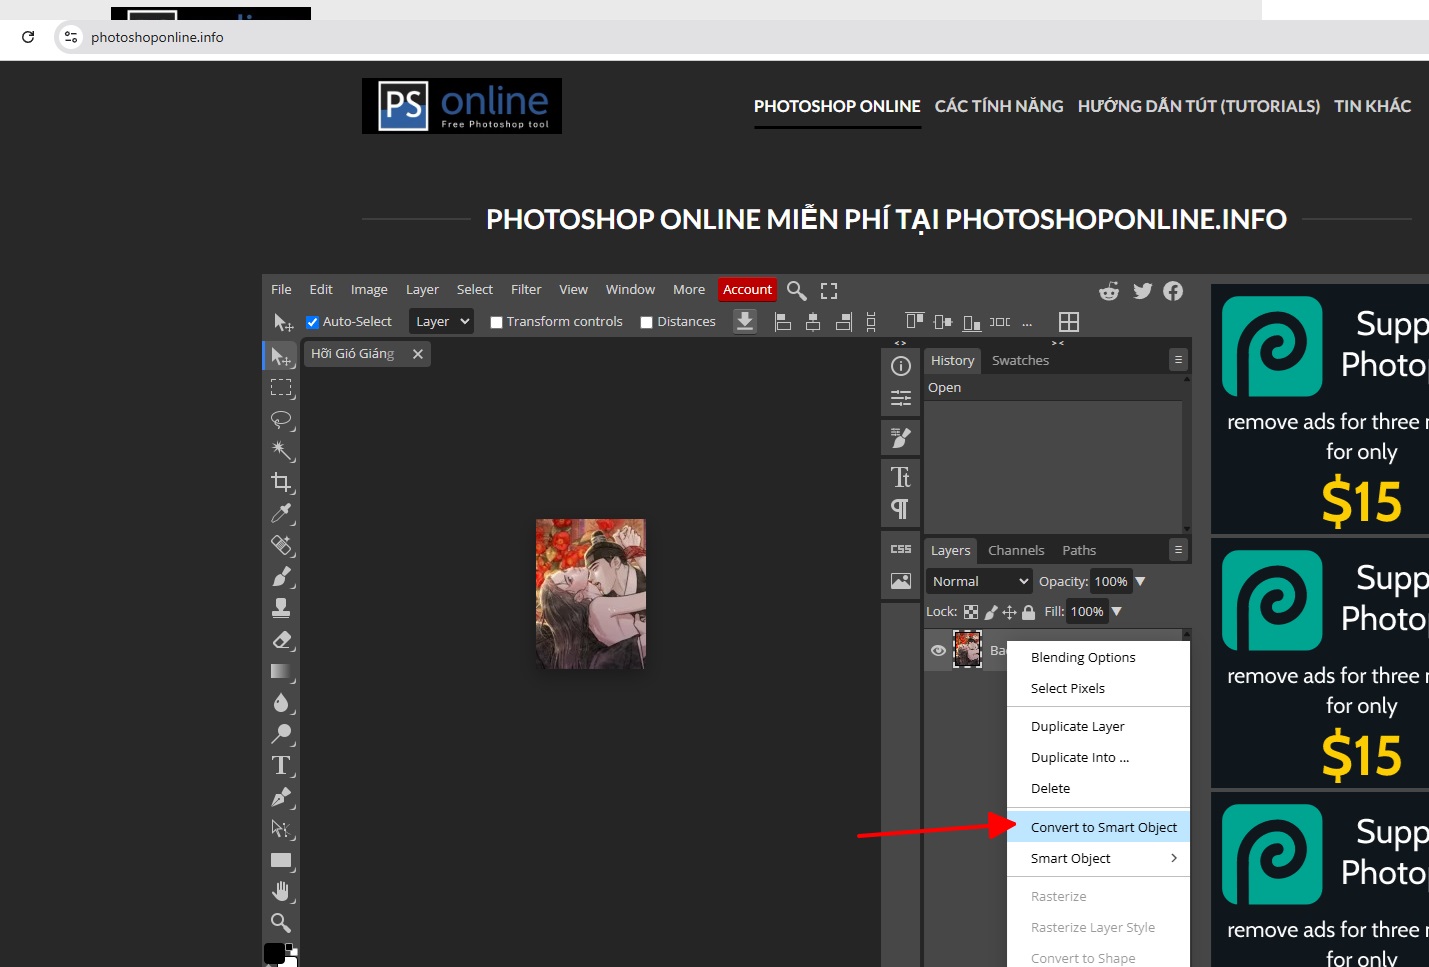
Task: Activate the Lasso select tool
Action: pos(281,419)
